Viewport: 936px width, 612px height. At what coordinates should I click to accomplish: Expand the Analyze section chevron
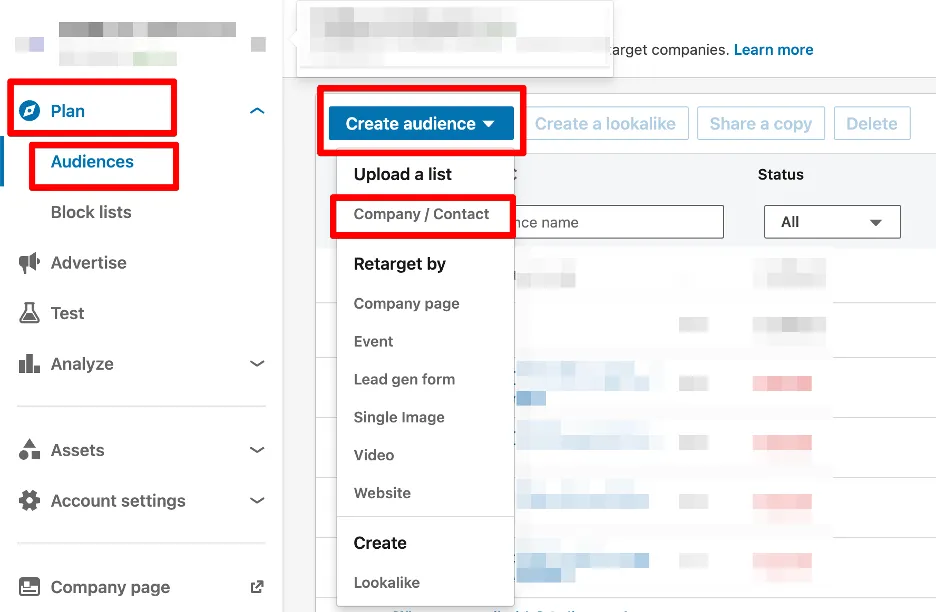coord(257,364)
